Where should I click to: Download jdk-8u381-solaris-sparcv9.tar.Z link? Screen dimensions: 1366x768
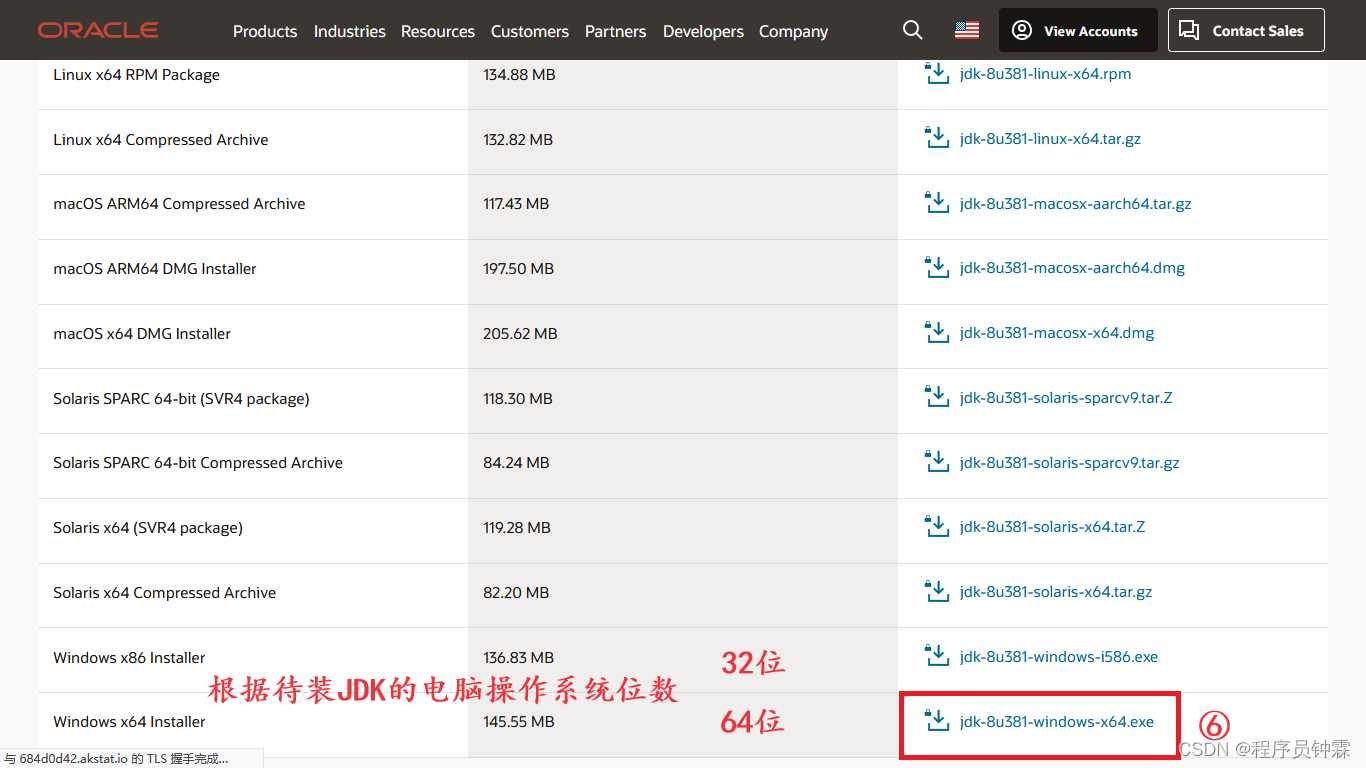(x=1066, y=398)
